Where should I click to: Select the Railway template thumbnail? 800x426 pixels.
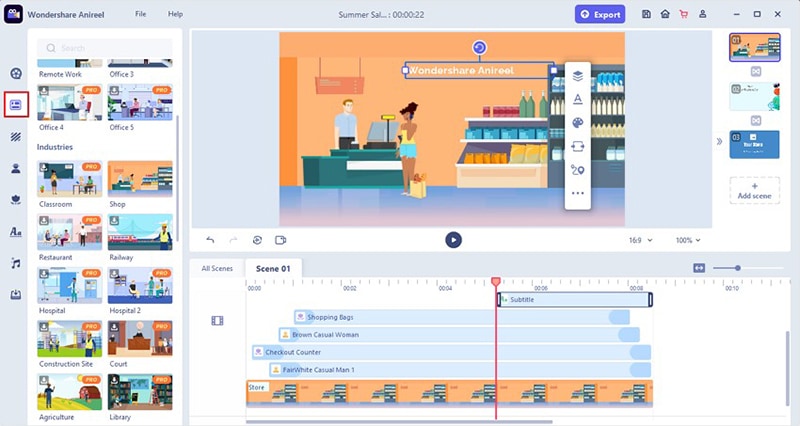click(140, 232)
